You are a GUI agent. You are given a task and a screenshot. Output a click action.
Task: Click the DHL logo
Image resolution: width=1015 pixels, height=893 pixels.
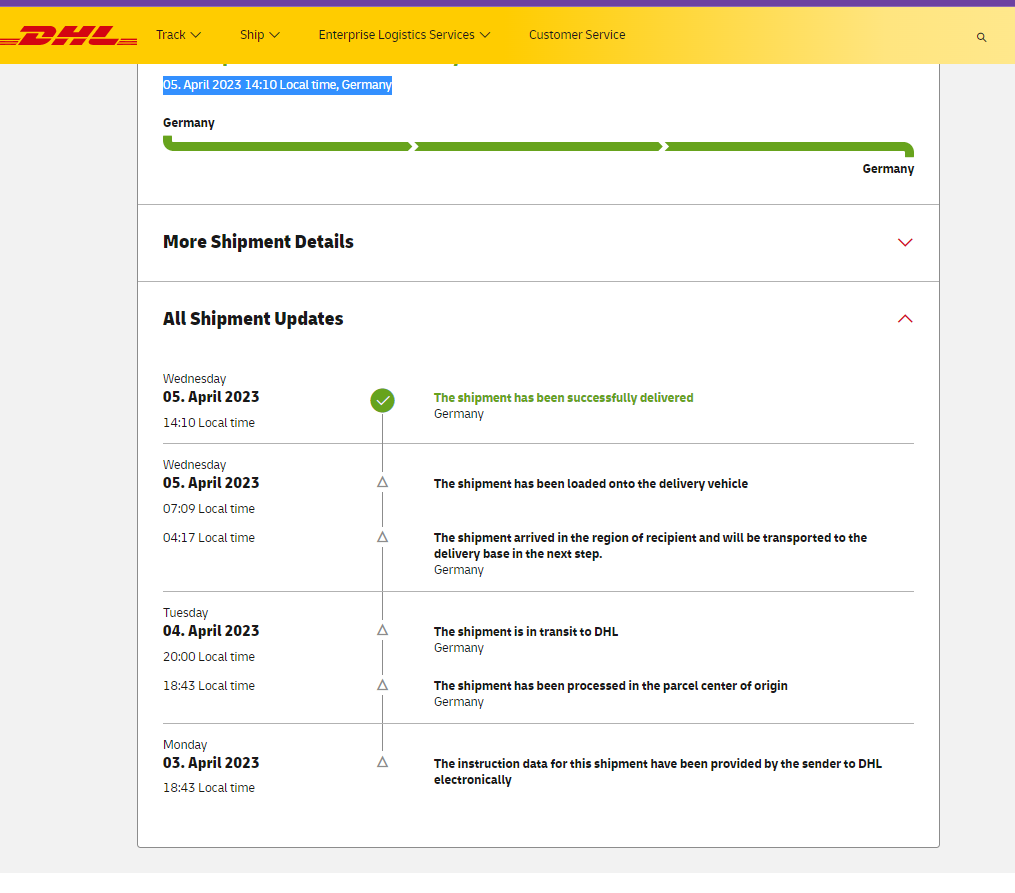69,36
